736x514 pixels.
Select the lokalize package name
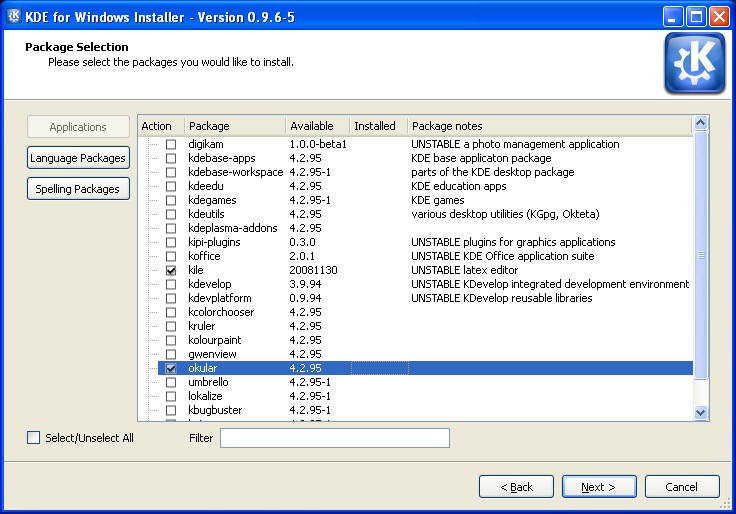[x=205, y=396]
